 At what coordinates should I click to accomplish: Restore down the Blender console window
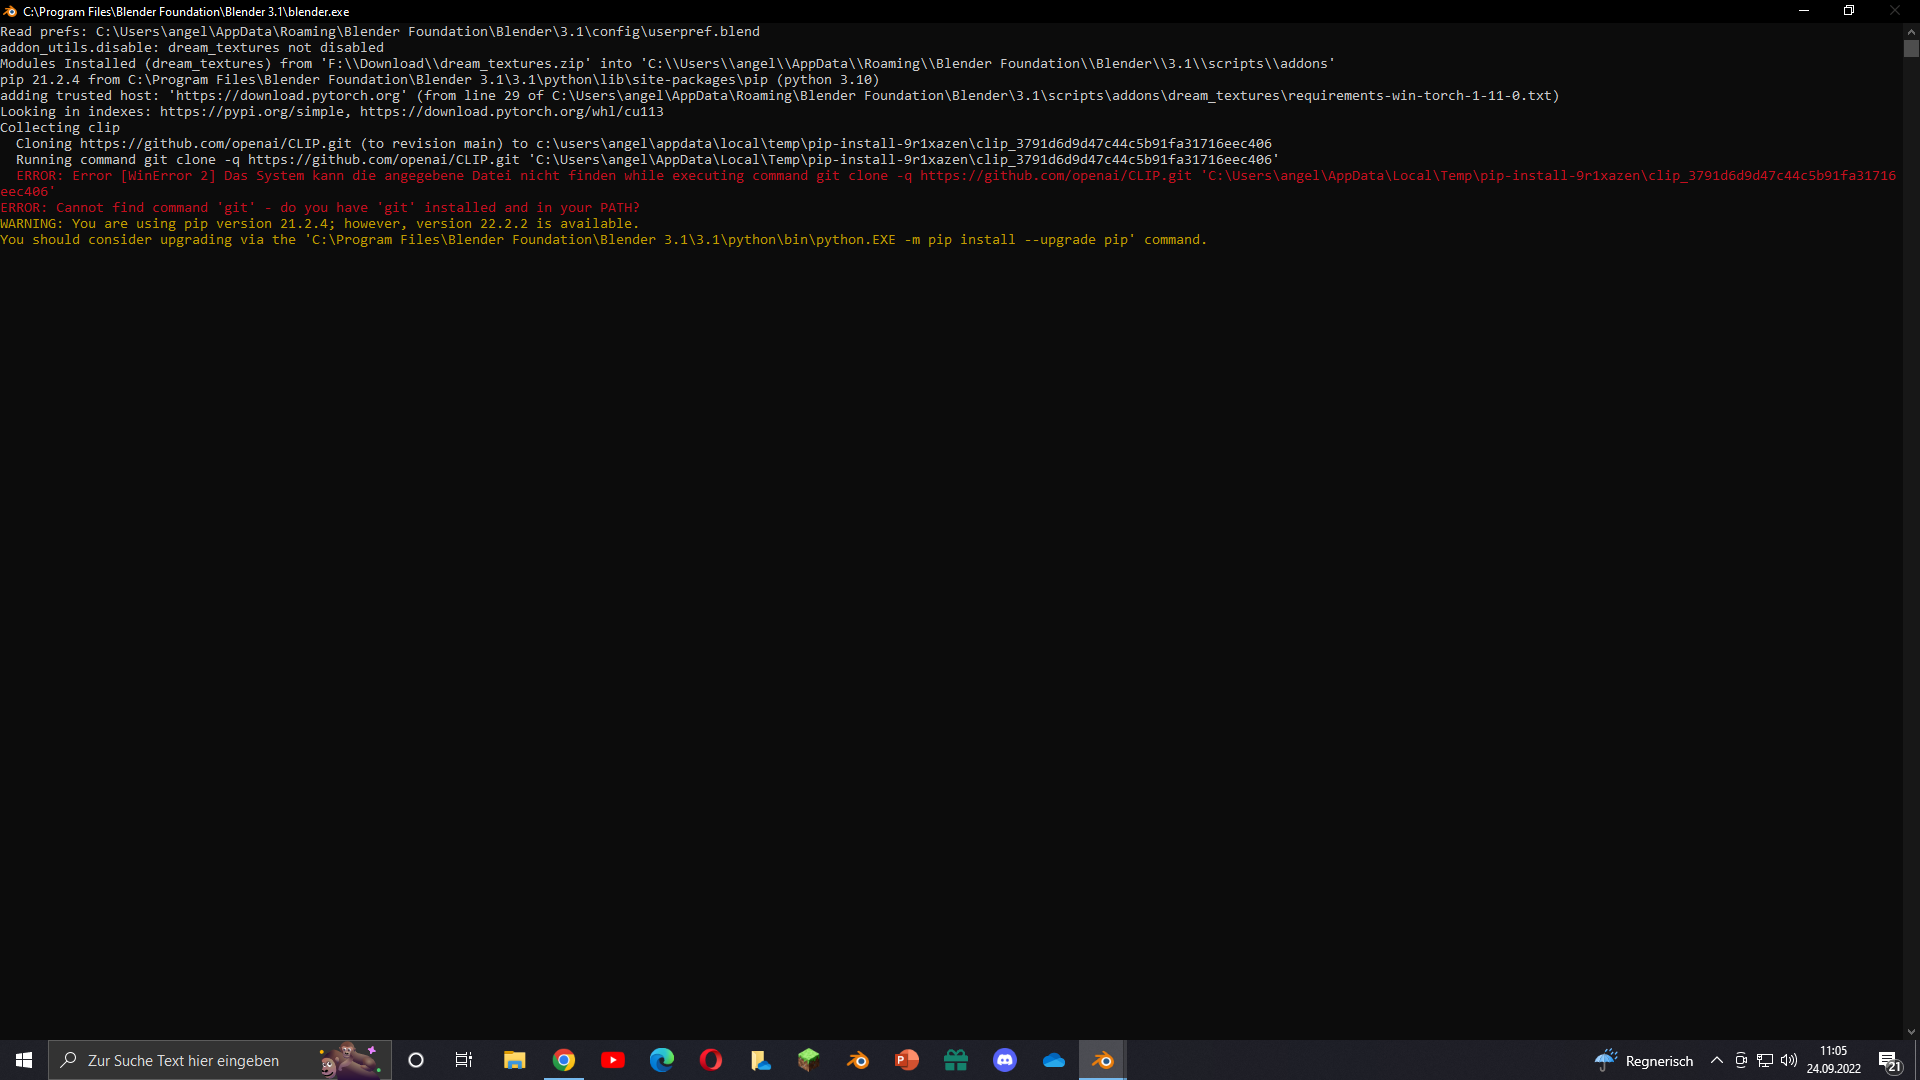pos(1849,11)
